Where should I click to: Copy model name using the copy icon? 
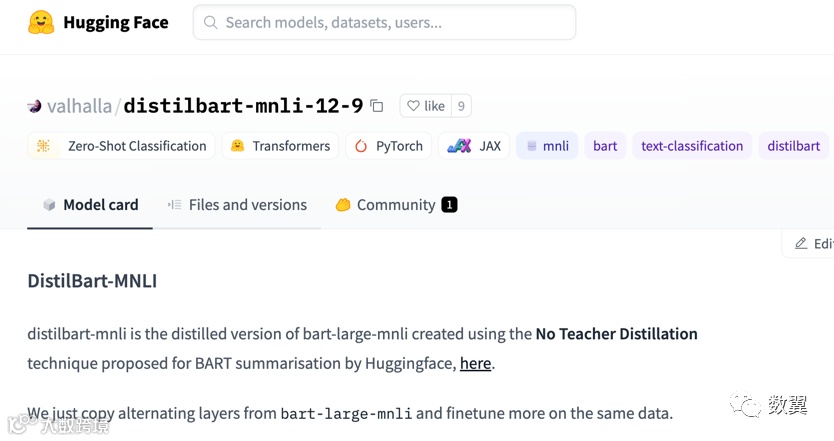[x=377, y=106]
